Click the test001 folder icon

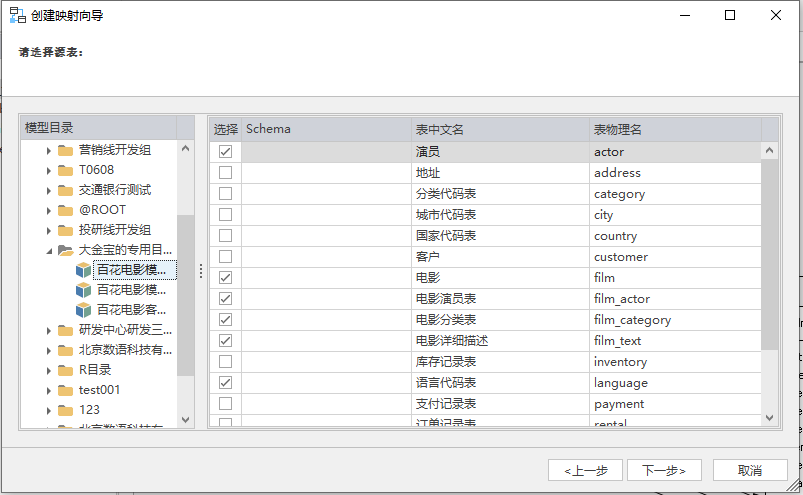(66, 391)
